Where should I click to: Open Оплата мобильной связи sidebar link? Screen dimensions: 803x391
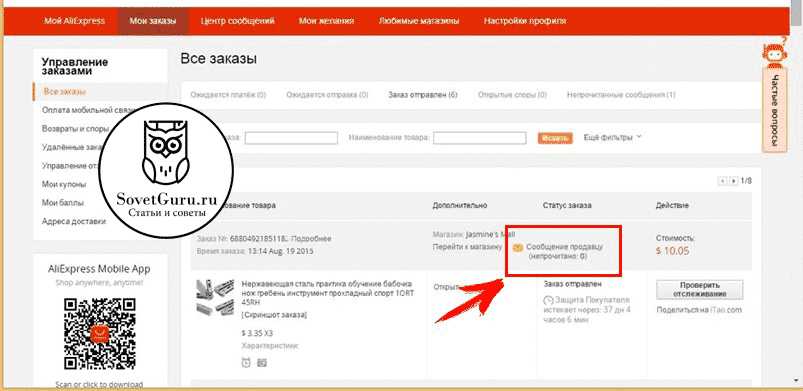click(88, 110)
